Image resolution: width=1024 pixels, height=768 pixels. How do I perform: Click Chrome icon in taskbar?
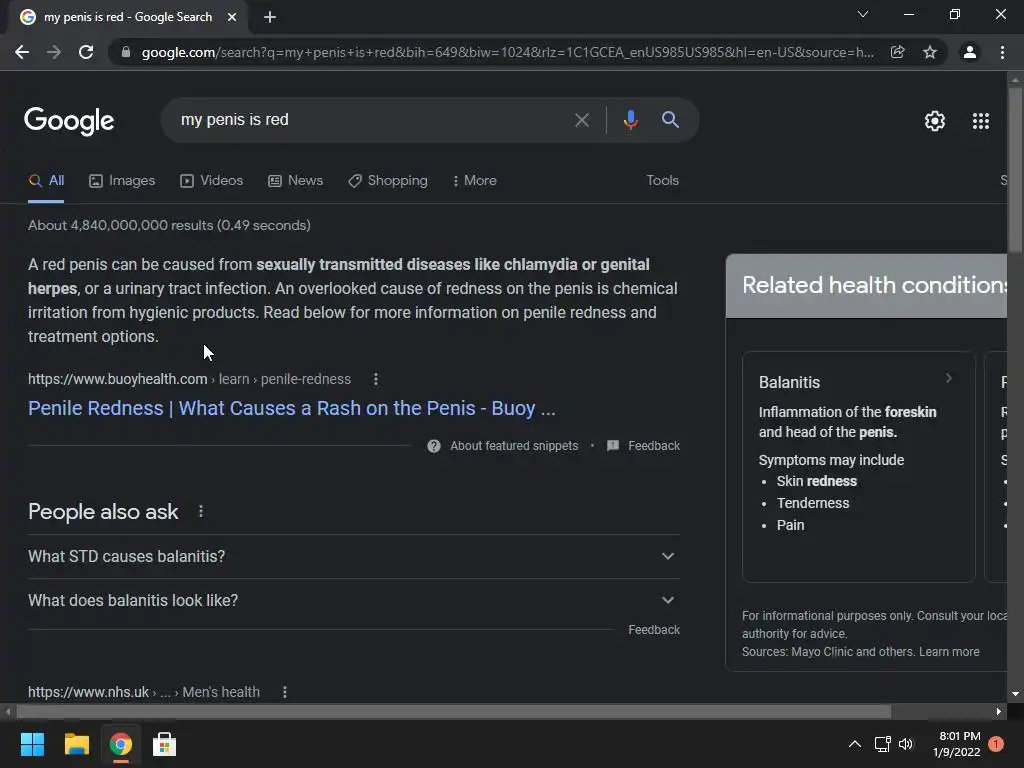click(x=121, y=744)
